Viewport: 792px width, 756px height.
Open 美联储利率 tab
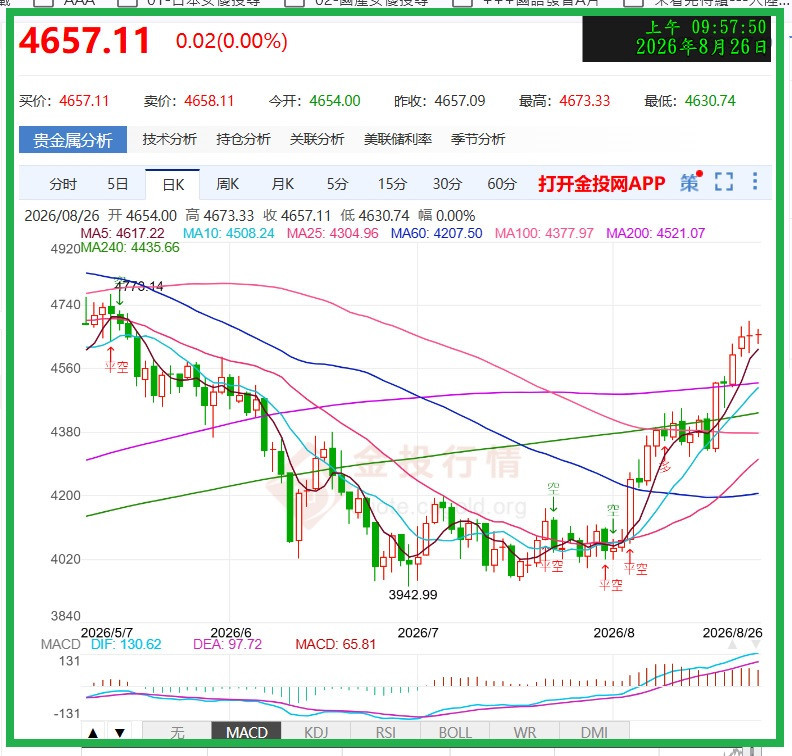(x=398, y=139)
